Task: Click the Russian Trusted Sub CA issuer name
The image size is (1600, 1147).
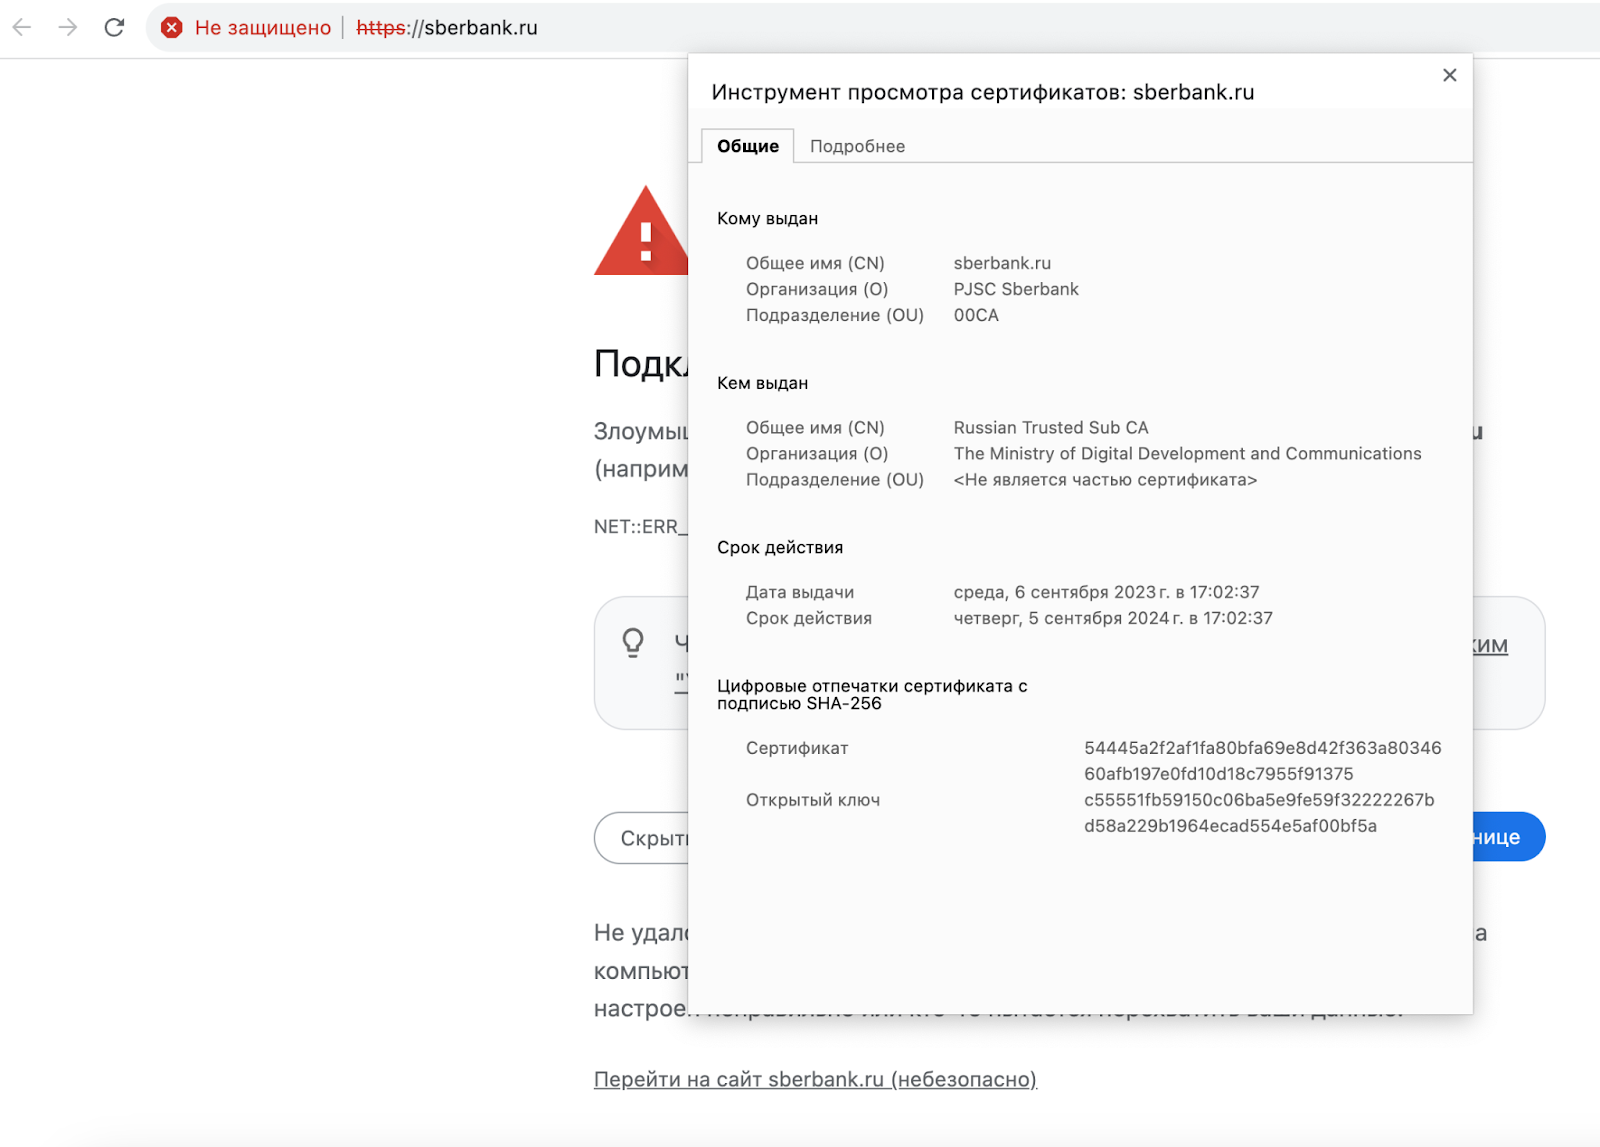Action: point(1050,428)
